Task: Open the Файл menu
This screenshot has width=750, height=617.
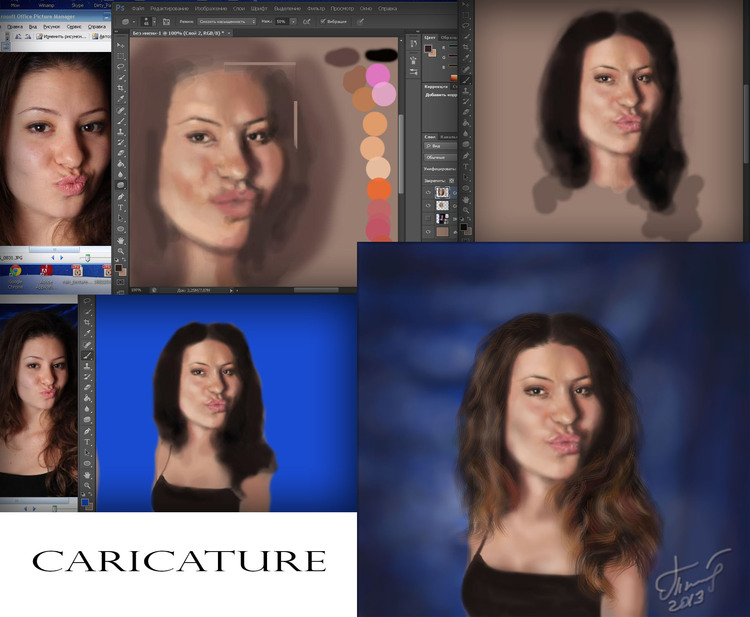Action: click(137, 8)
